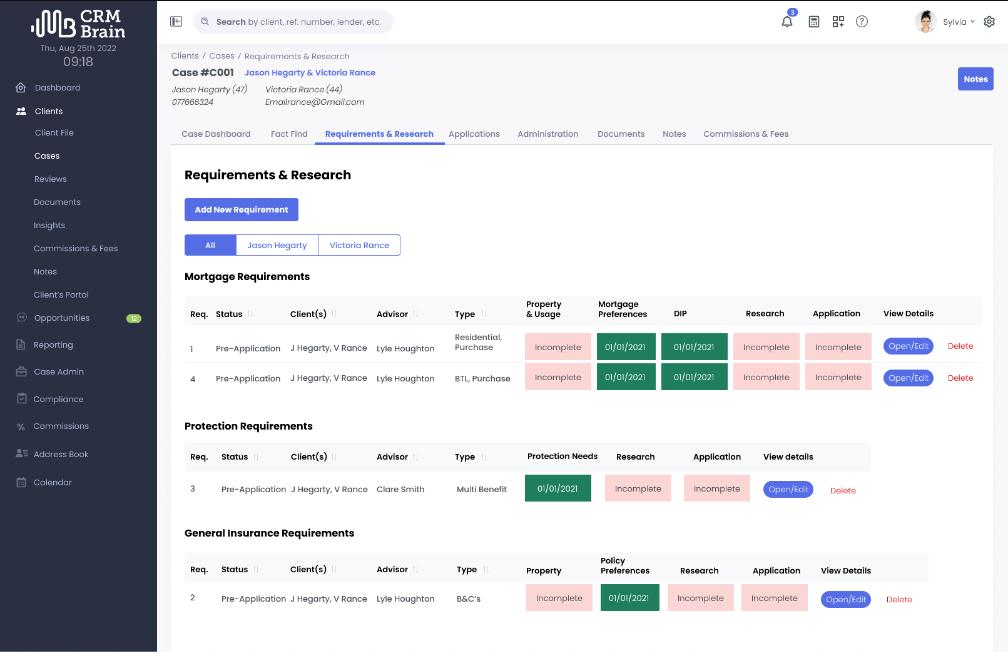The width and height of the screenshot is (1008, 652).
Task: Switch to the Case Dashboard tab
Action: [215, 134]
